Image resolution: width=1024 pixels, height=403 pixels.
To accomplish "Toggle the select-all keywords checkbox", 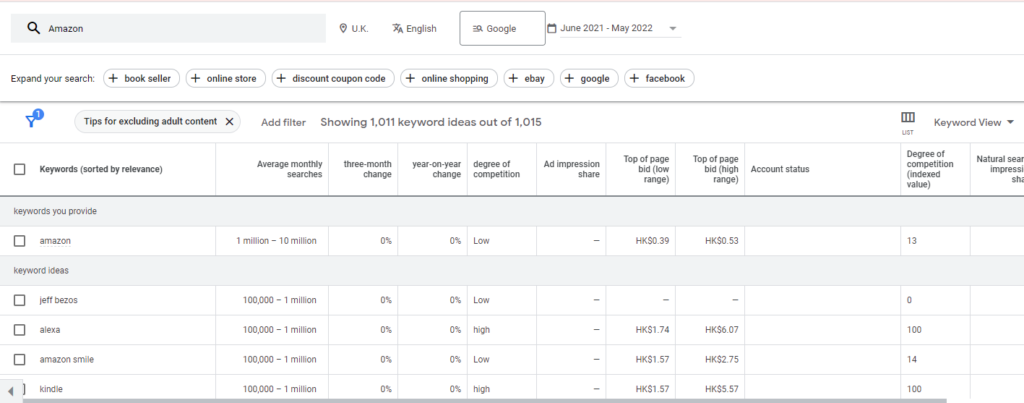I will 20,169.
